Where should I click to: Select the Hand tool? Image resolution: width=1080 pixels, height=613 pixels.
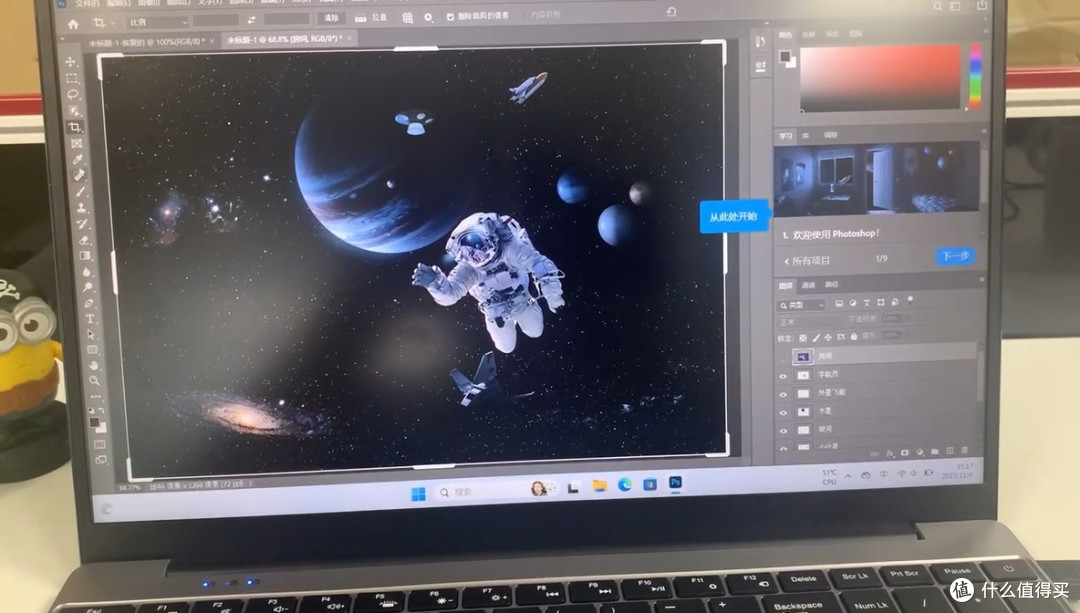pyautogui.click(x=94, y=365)
